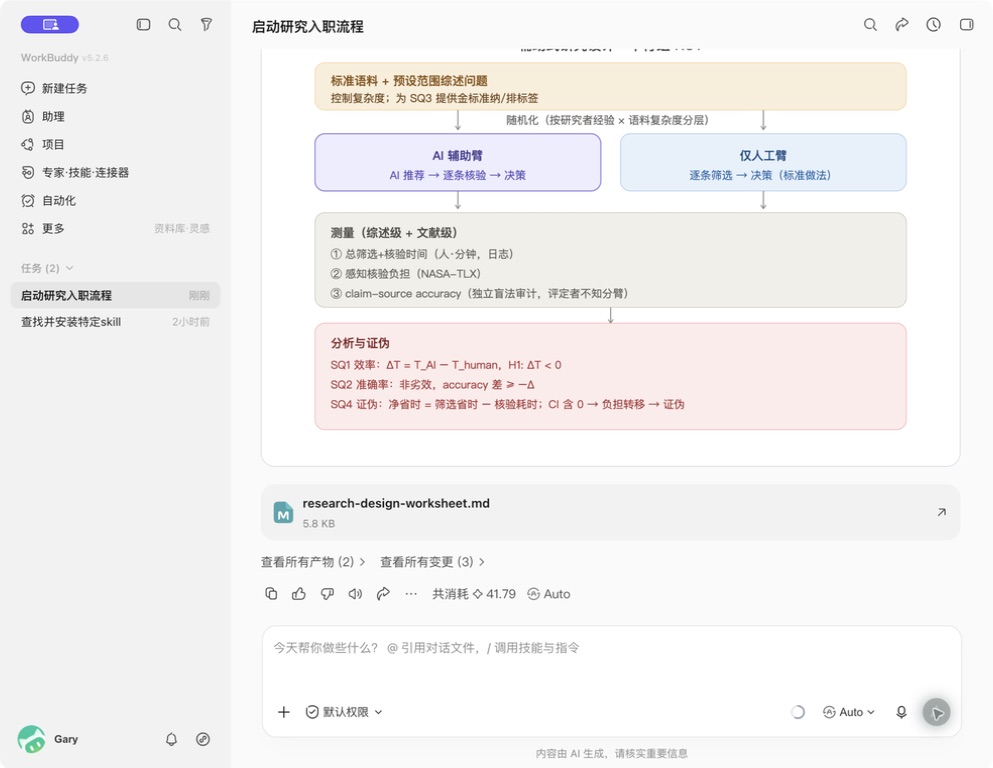
Task: Open sidebar search magnifier icon
Action: pos(175,25)
